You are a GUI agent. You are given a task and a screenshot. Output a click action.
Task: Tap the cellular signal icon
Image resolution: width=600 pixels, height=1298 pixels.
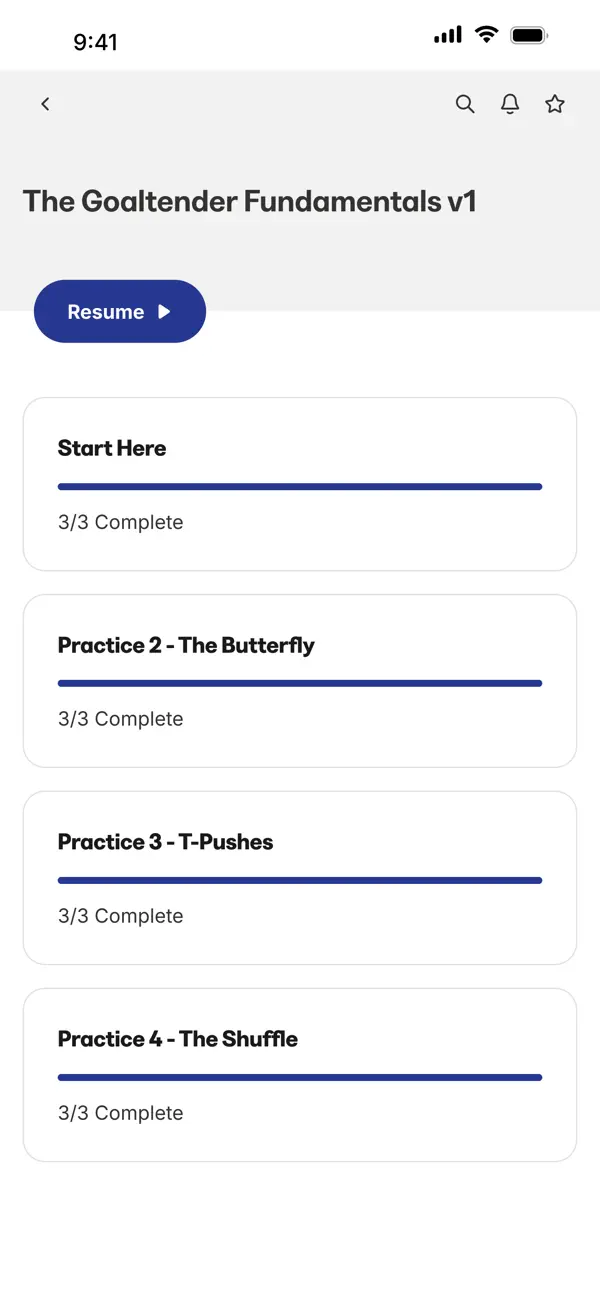(446, 34)
